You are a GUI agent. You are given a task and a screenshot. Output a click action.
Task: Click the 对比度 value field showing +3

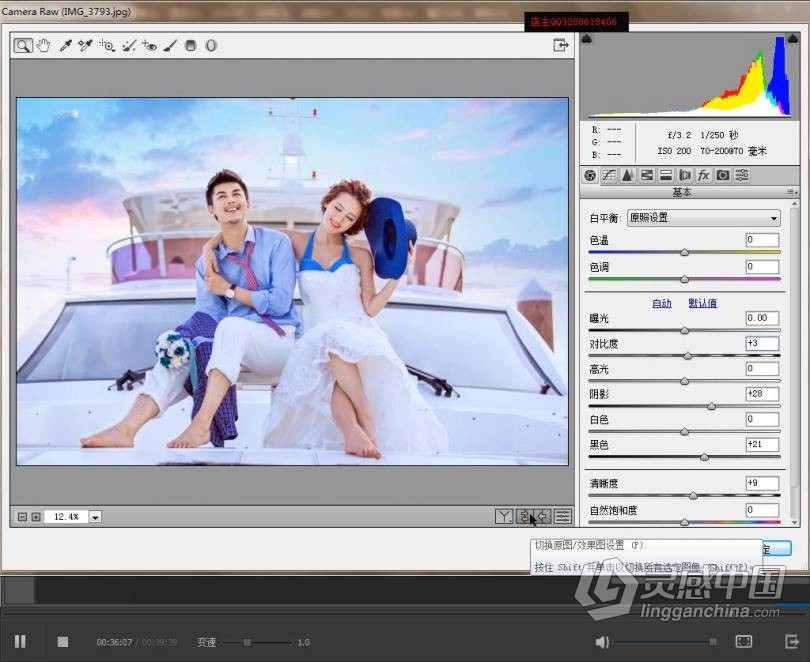tap(762, 343)
